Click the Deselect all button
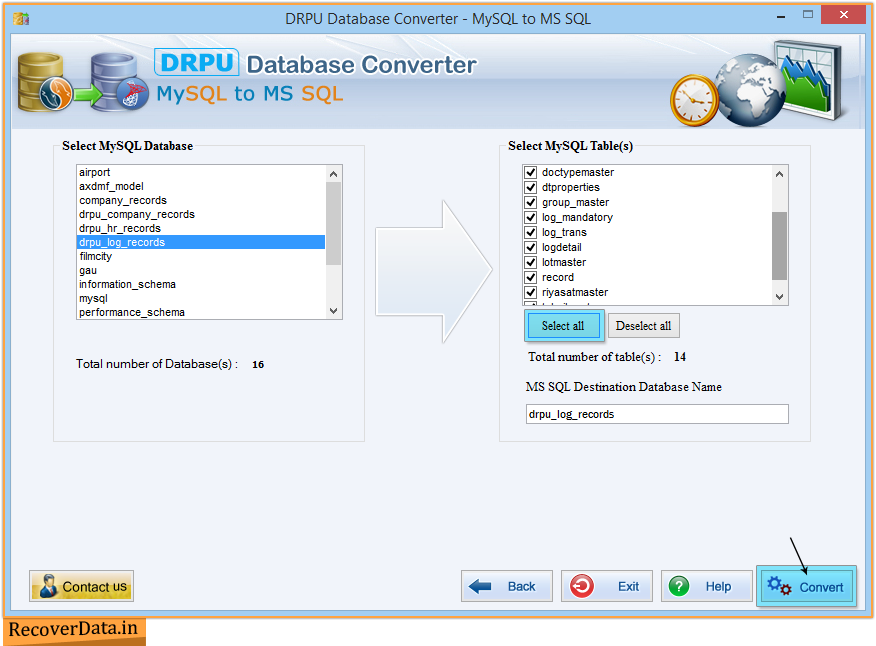The height and width of the screenshot is (646, 876). pyautogui.click(x=644, y=326)
